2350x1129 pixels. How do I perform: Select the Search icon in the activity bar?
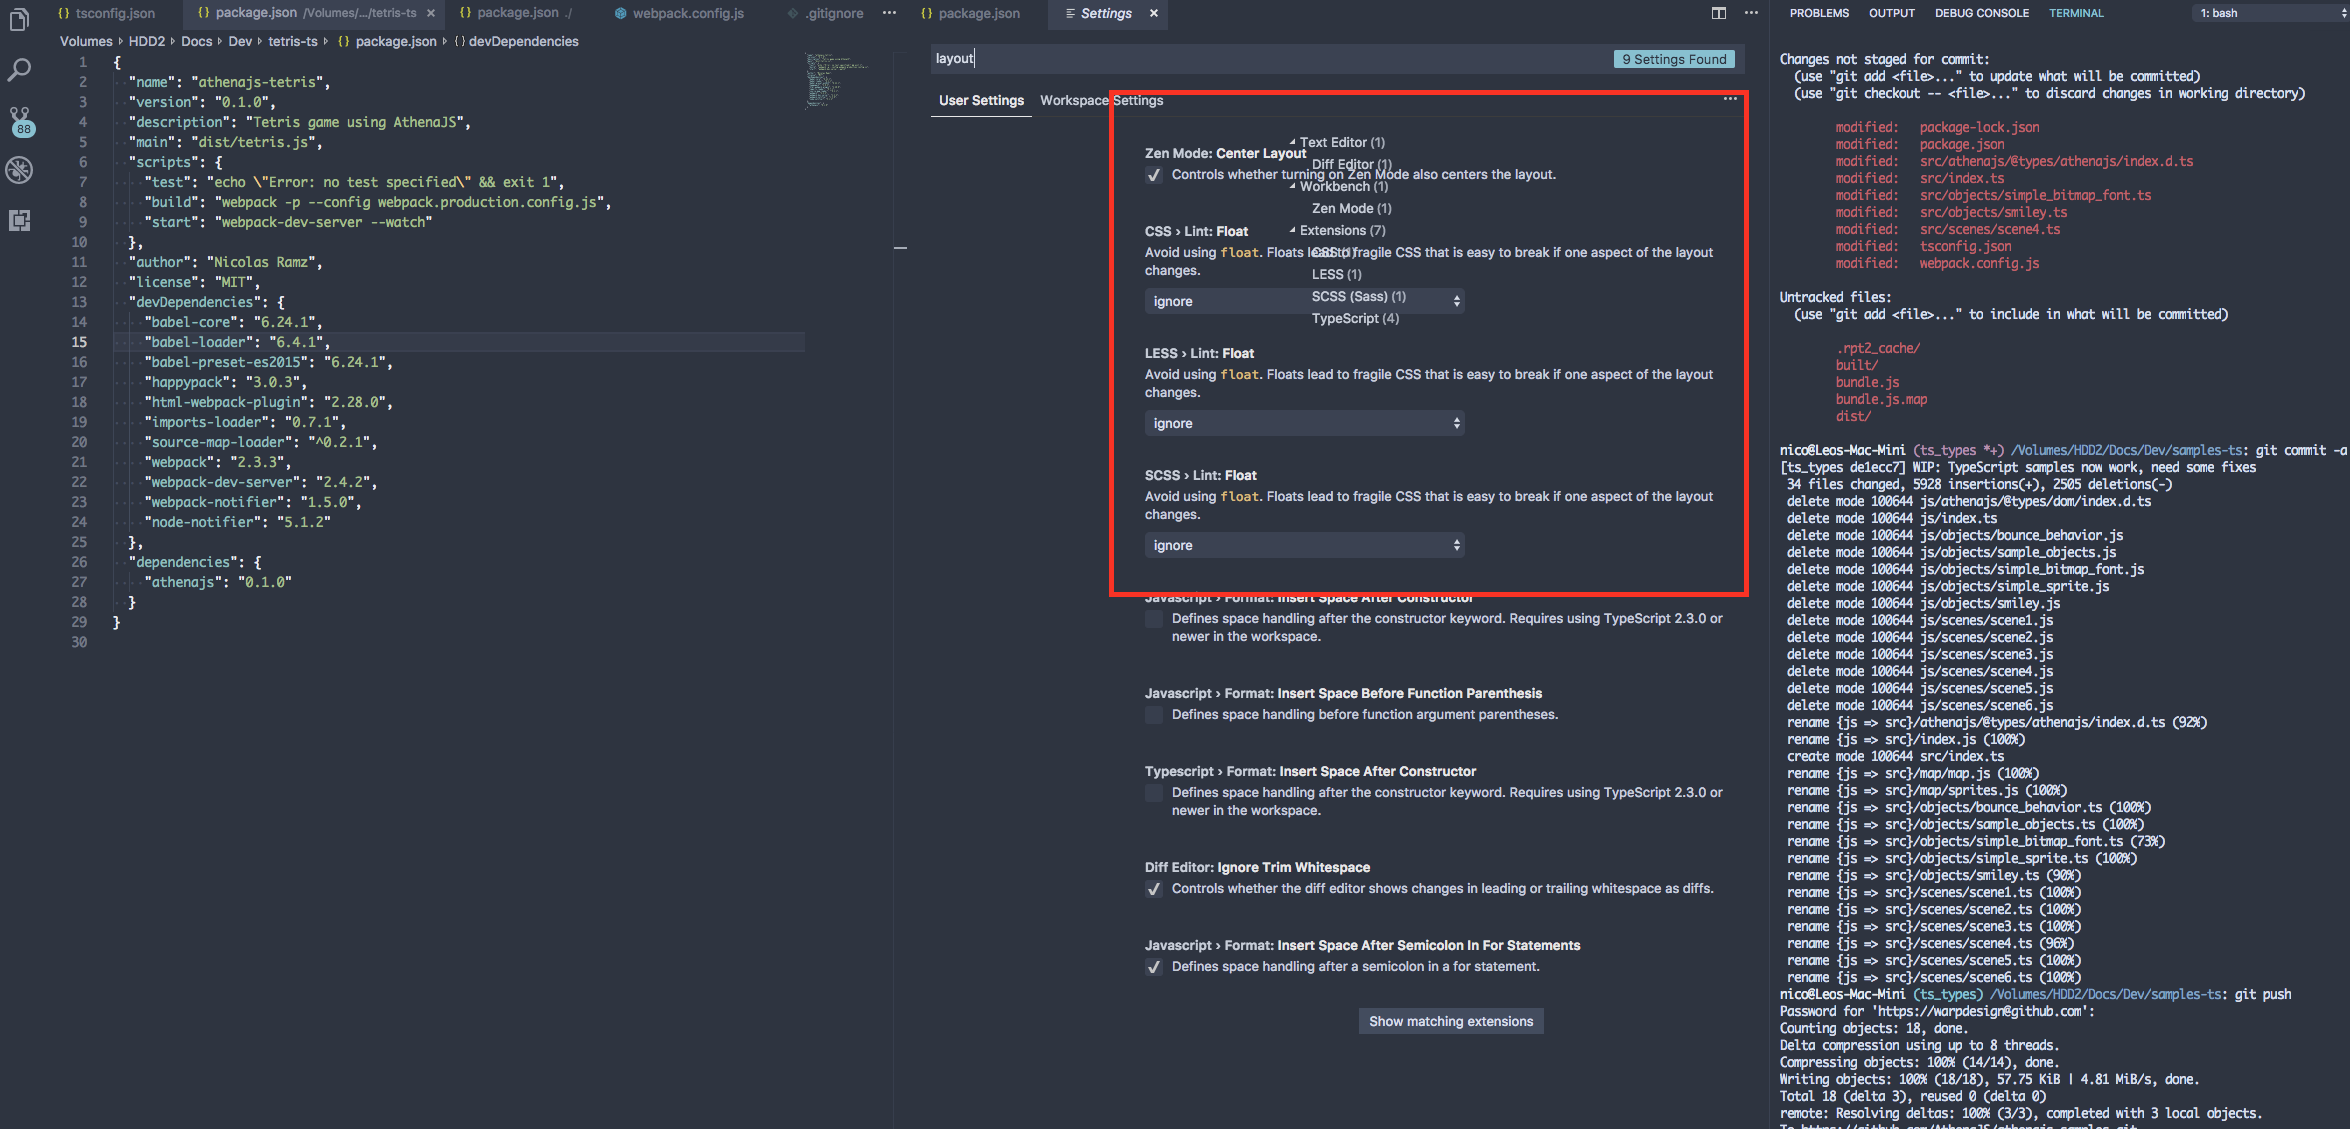(19, 70)
